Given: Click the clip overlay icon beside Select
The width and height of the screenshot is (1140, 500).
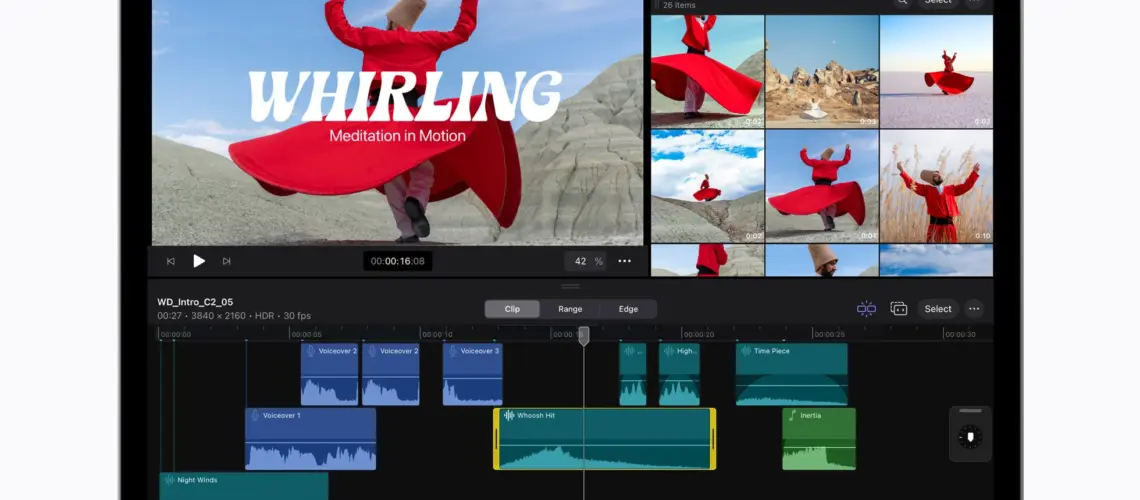Looking at the screenshot, I should (x=898, y=309).
